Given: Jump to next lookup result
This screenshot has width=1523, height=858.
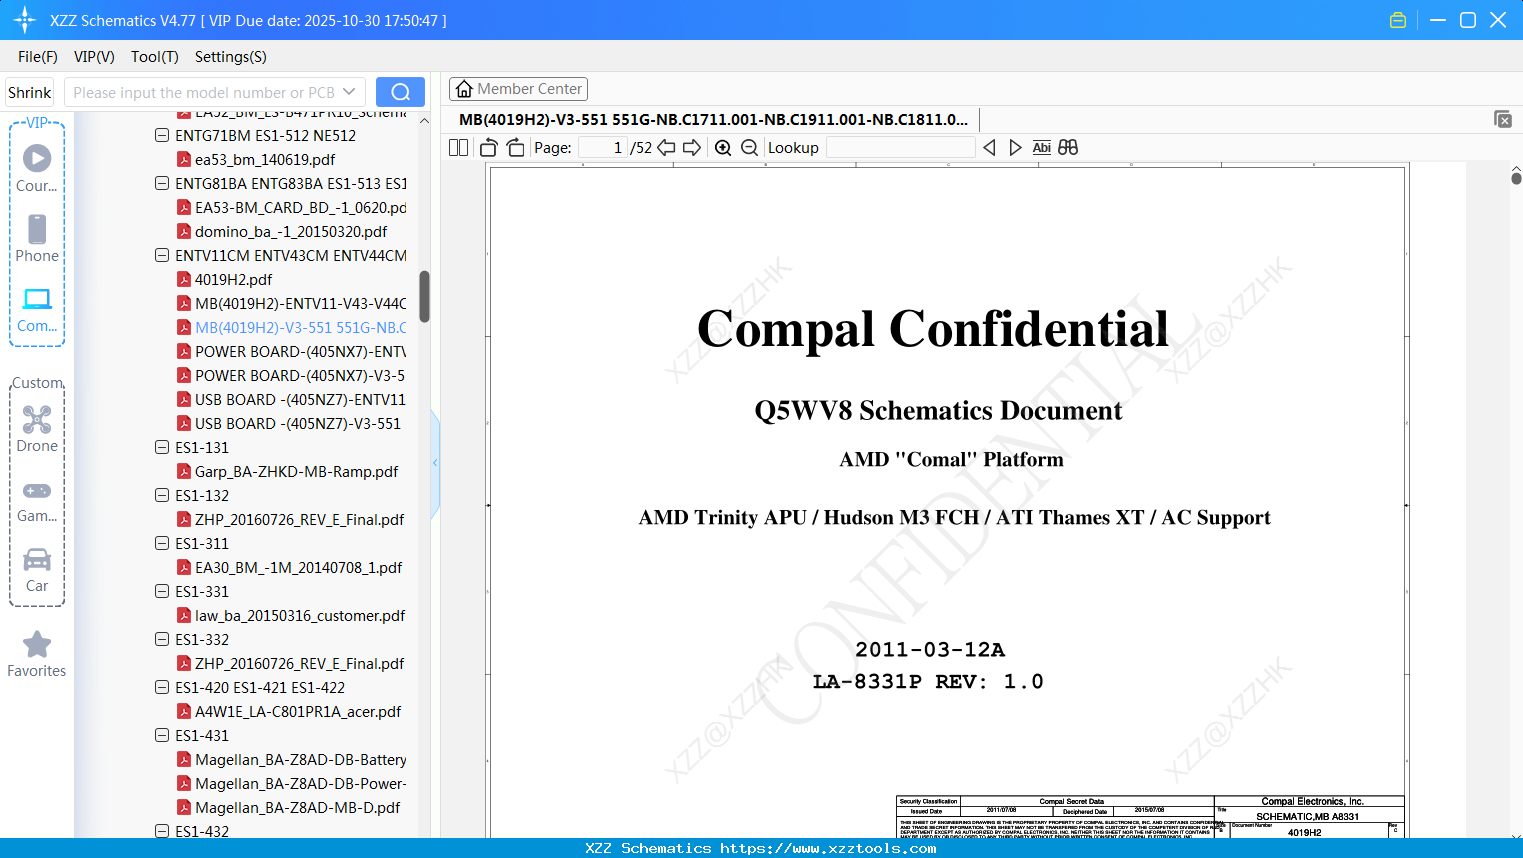Looking at the screenshot, I should 1015,148.
